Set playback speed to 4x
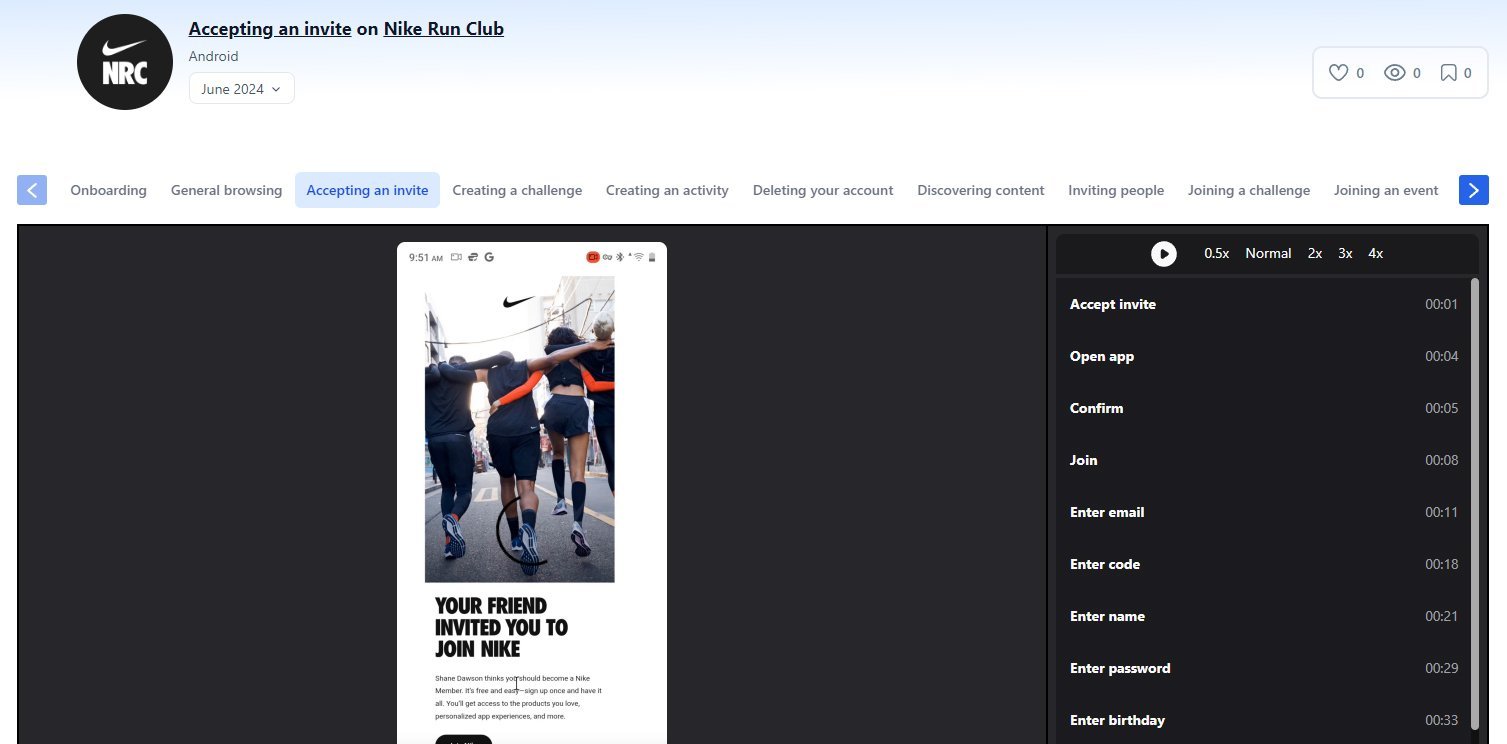 click(1376, 254)
